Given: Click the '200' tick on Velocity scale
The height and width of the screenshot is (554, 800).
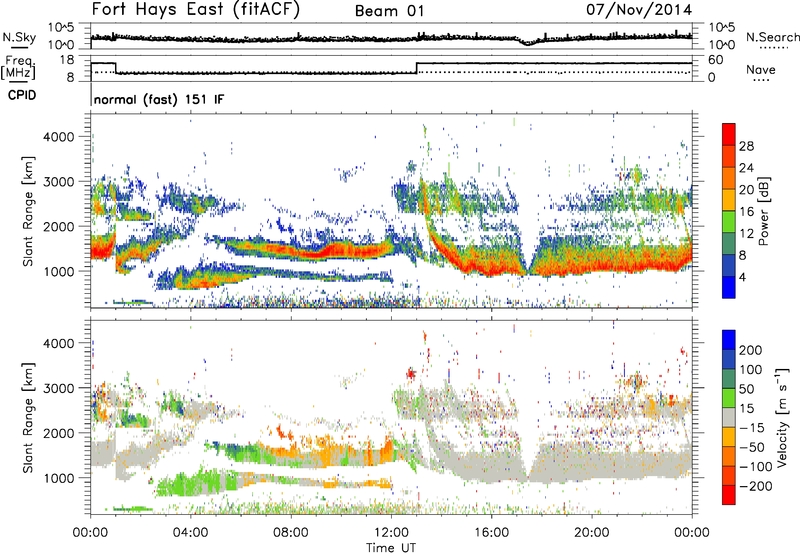Looking at the screenshot, I should [751, 350].
